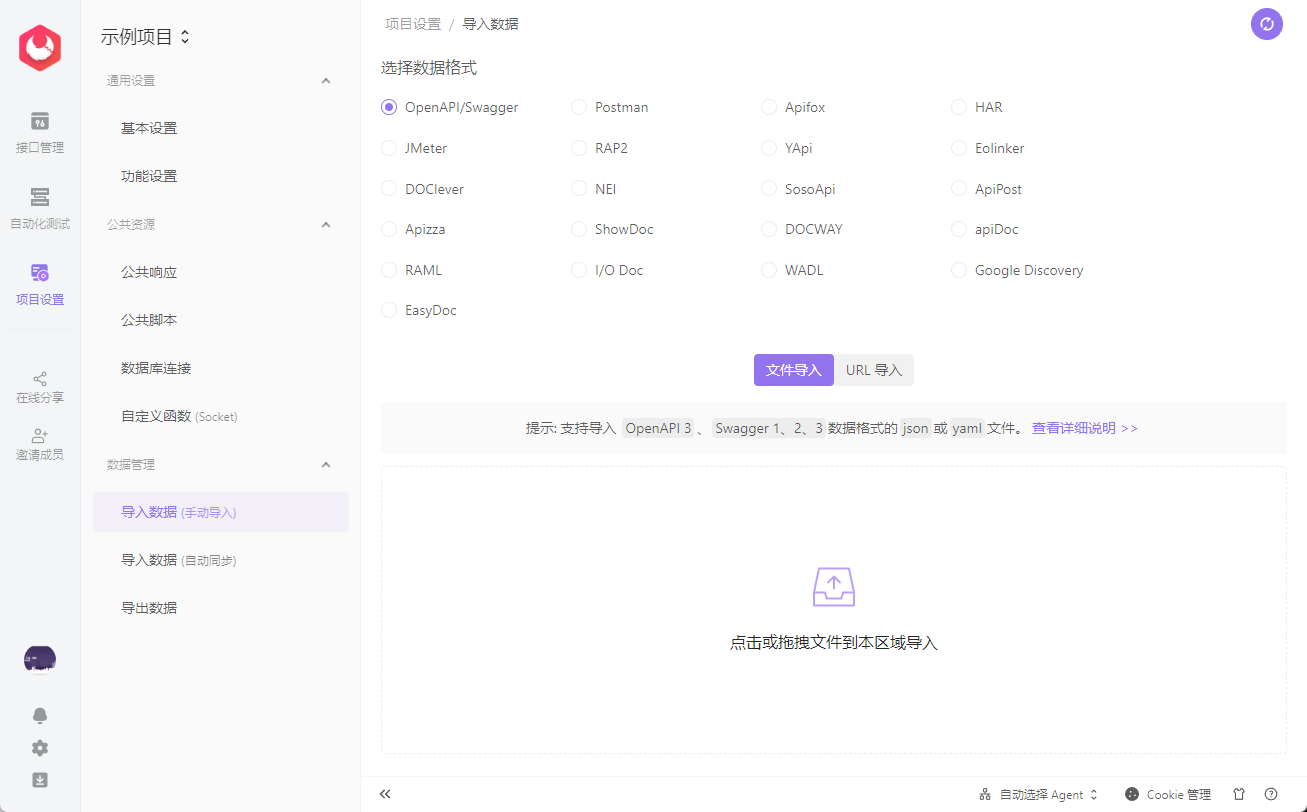1307x812 pixels.
Task: Switch to the URL 导入 tab
Action: click(x=874, y=369)
